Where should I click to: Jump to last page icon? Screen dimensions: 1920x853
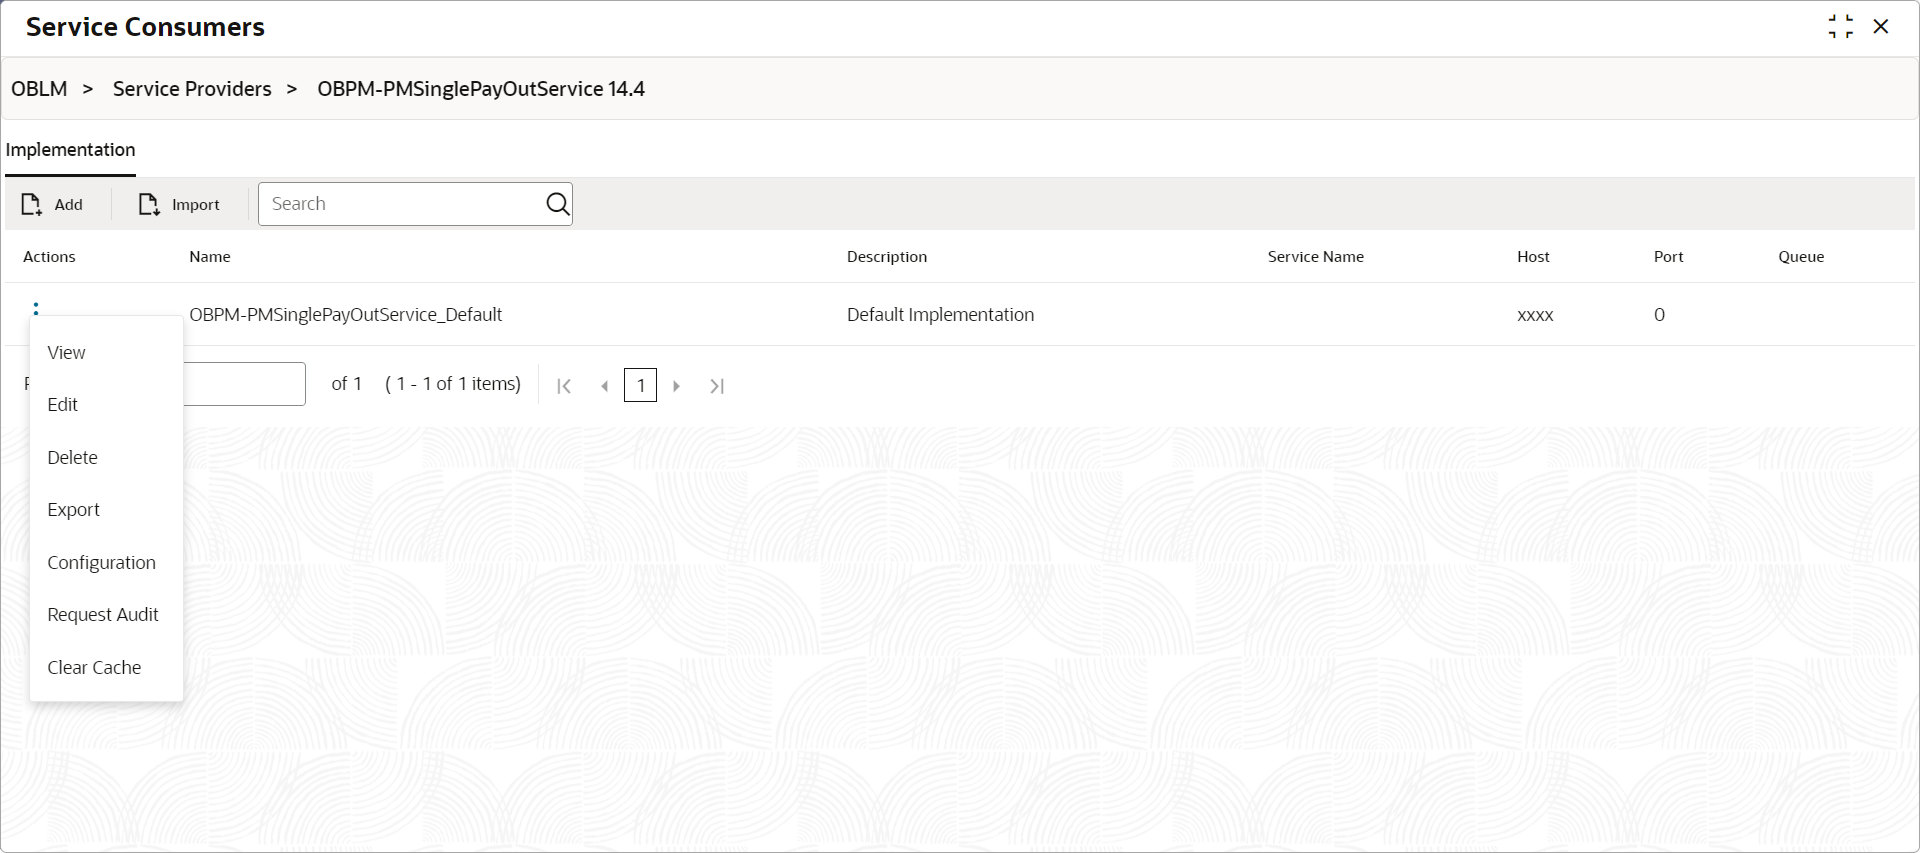point(717,386)
